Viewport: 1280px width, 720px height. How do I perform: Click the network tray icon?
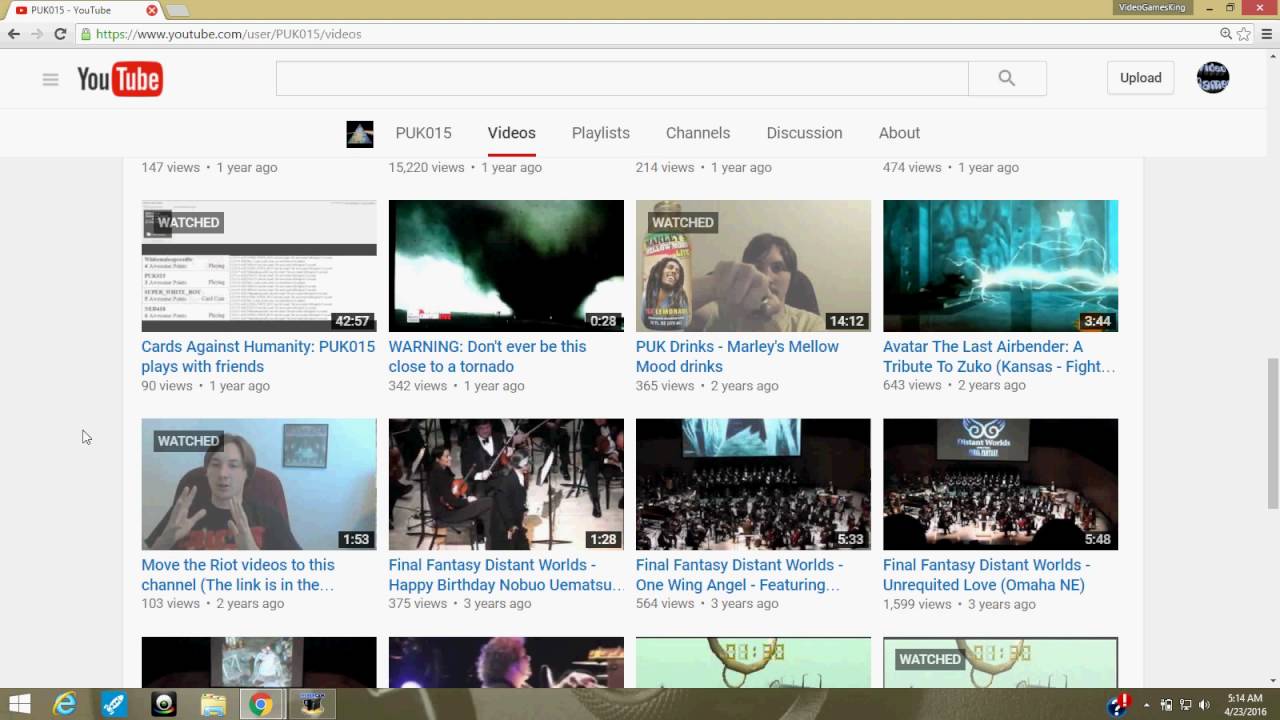(1185, 705)
